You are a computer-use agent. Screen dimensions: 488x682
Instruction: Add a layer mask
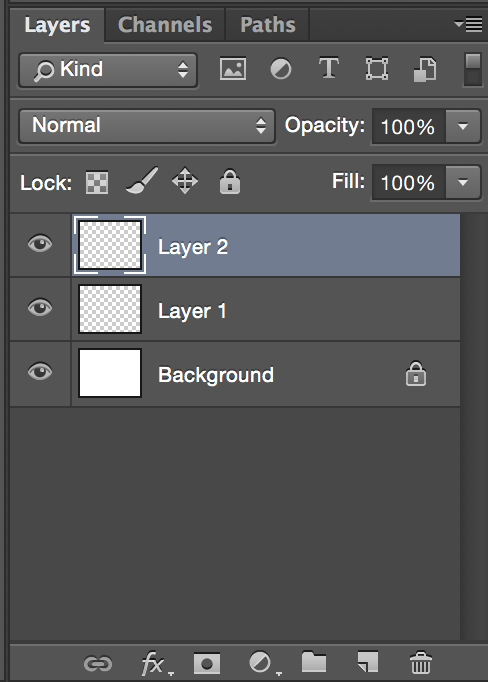pos(207,664)
